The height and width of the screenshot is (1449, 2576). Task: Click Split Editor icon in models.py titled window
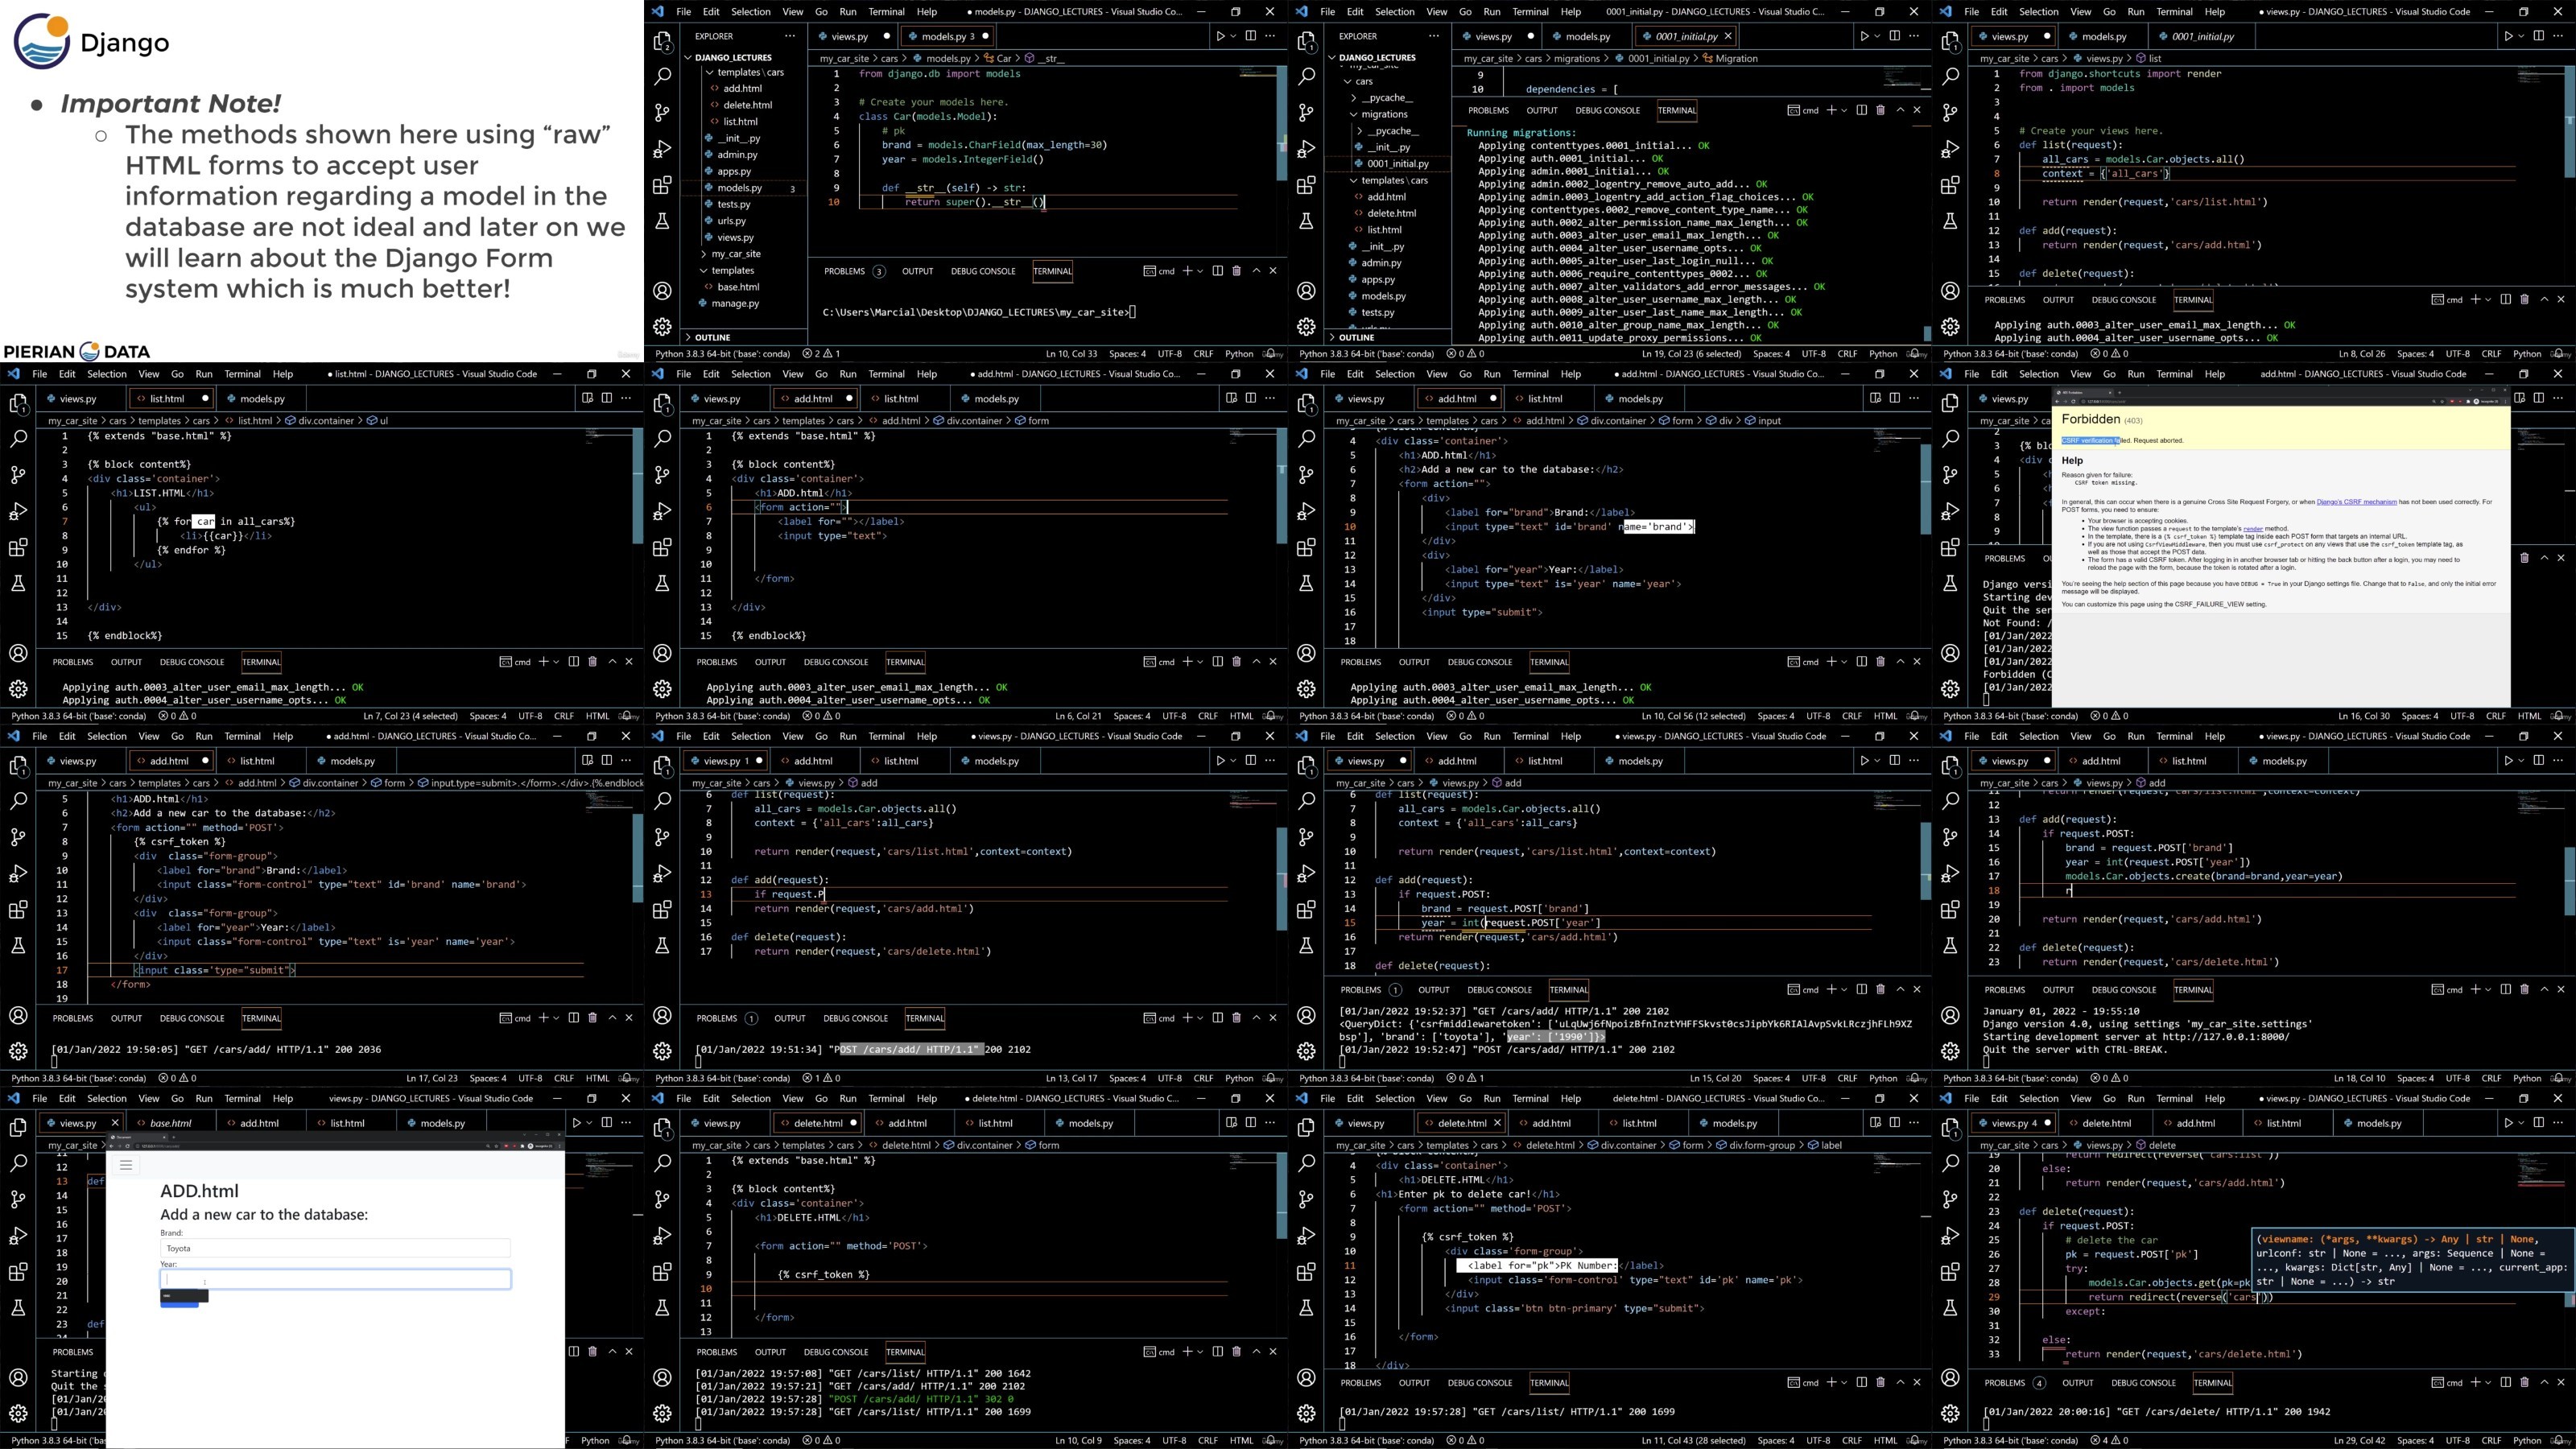pyautogui.click(x=1250, y=36)
